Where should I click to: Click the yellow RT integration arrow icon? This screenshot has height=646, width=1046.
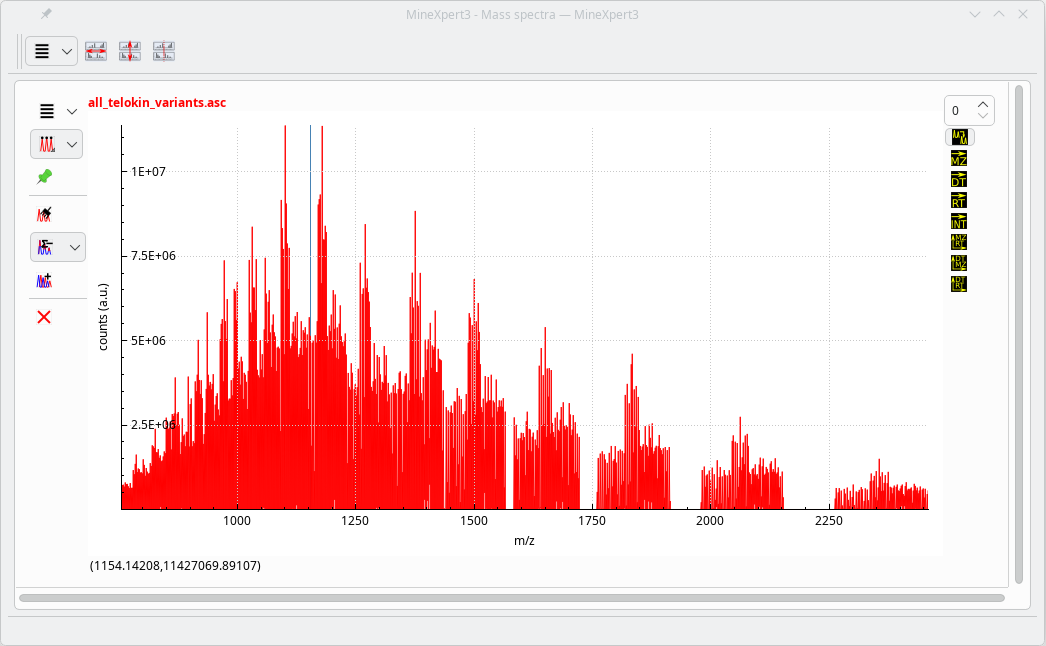pos(959,200)
